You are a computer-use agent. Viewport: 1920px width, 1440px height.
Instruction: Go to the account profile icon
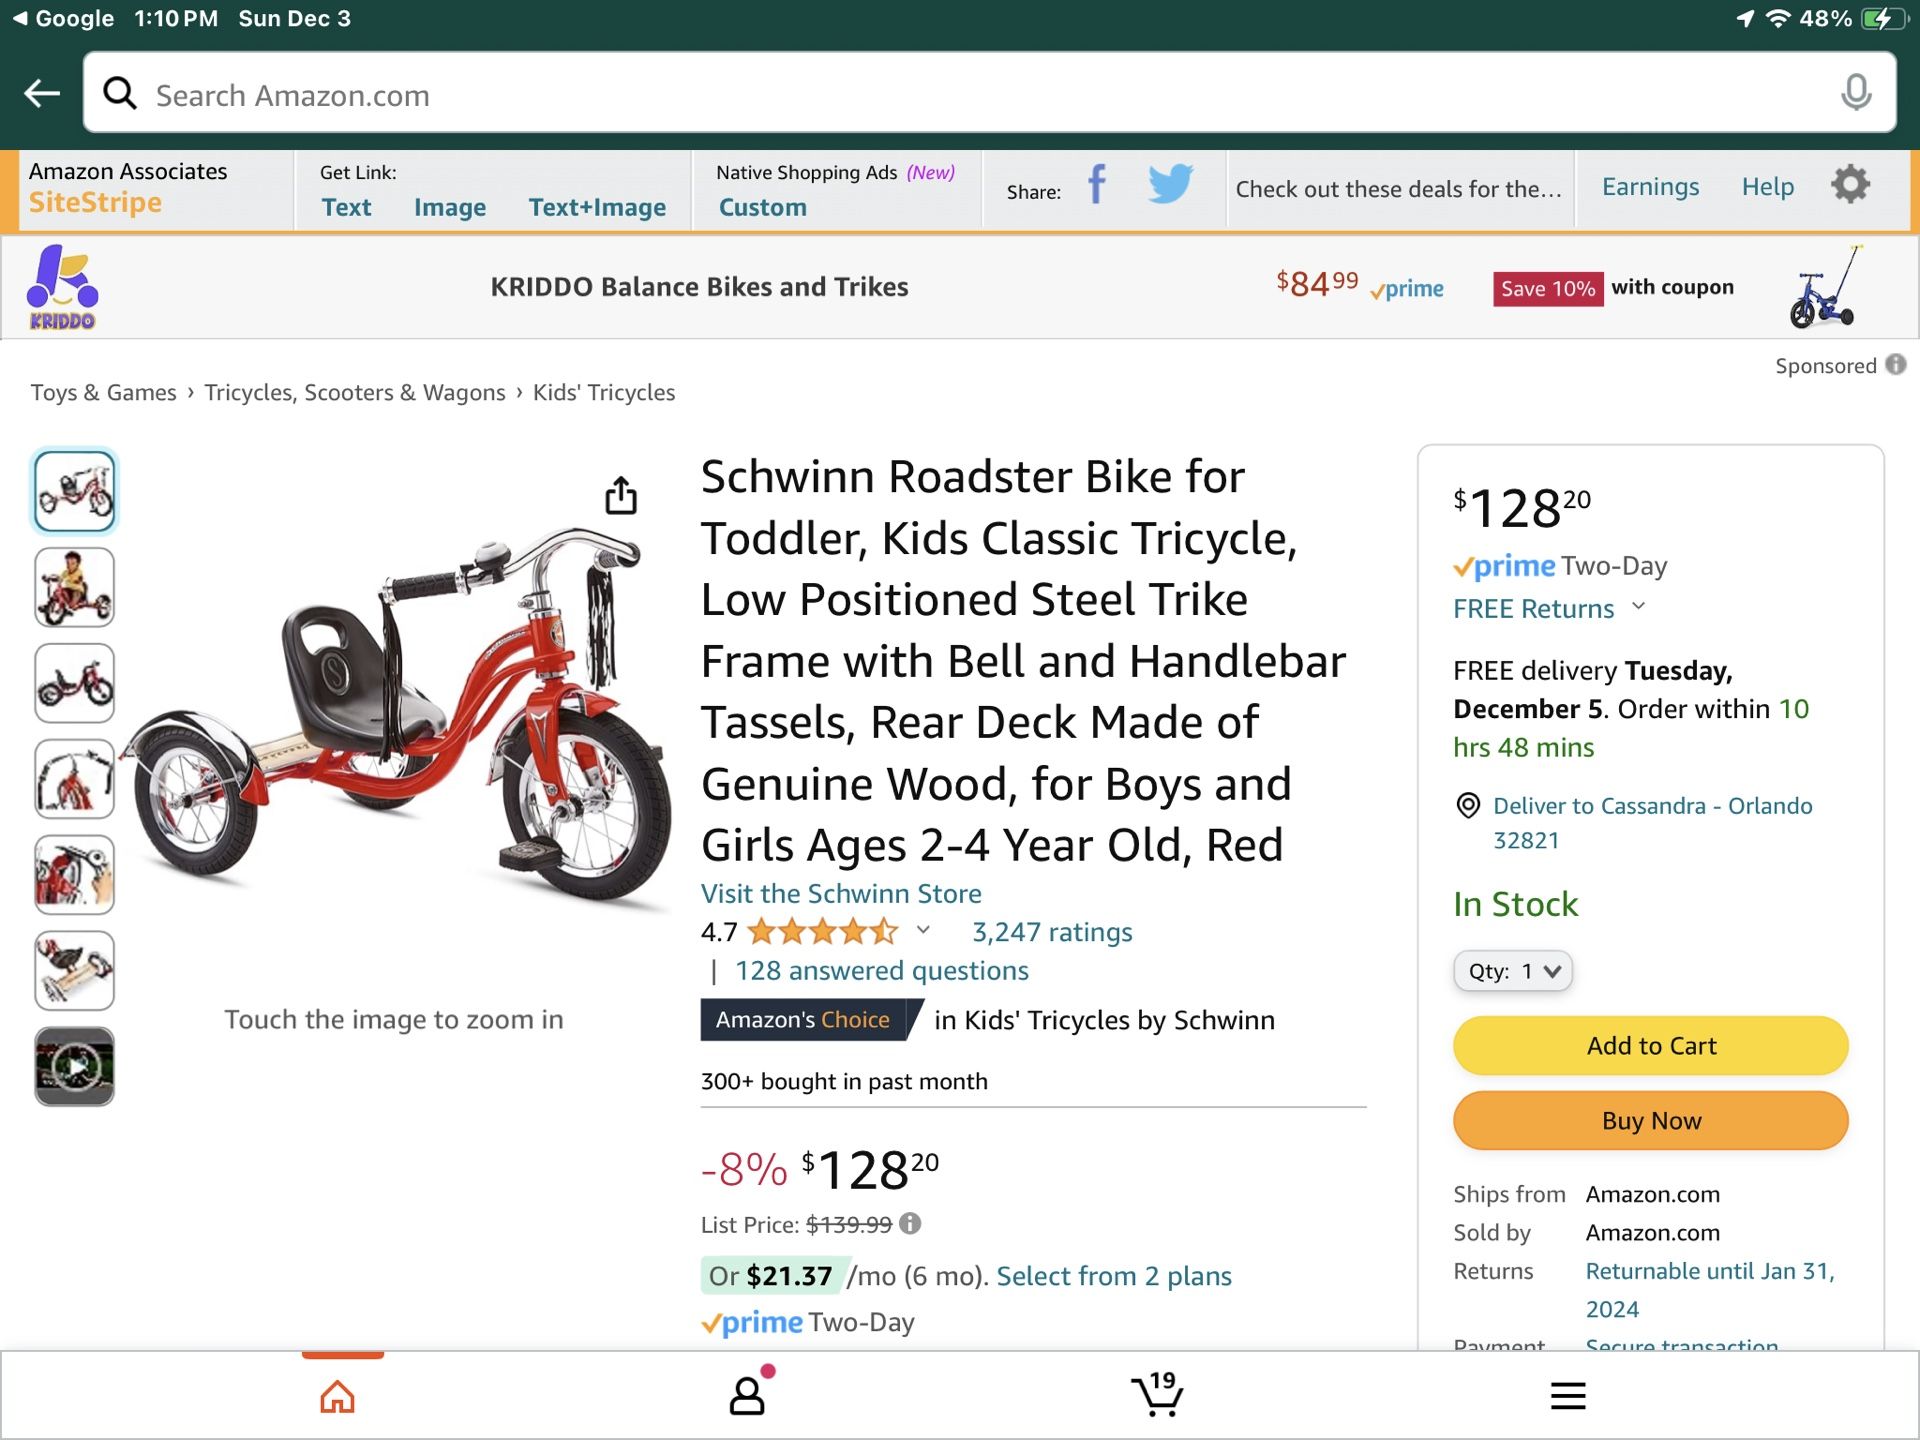748,1394
